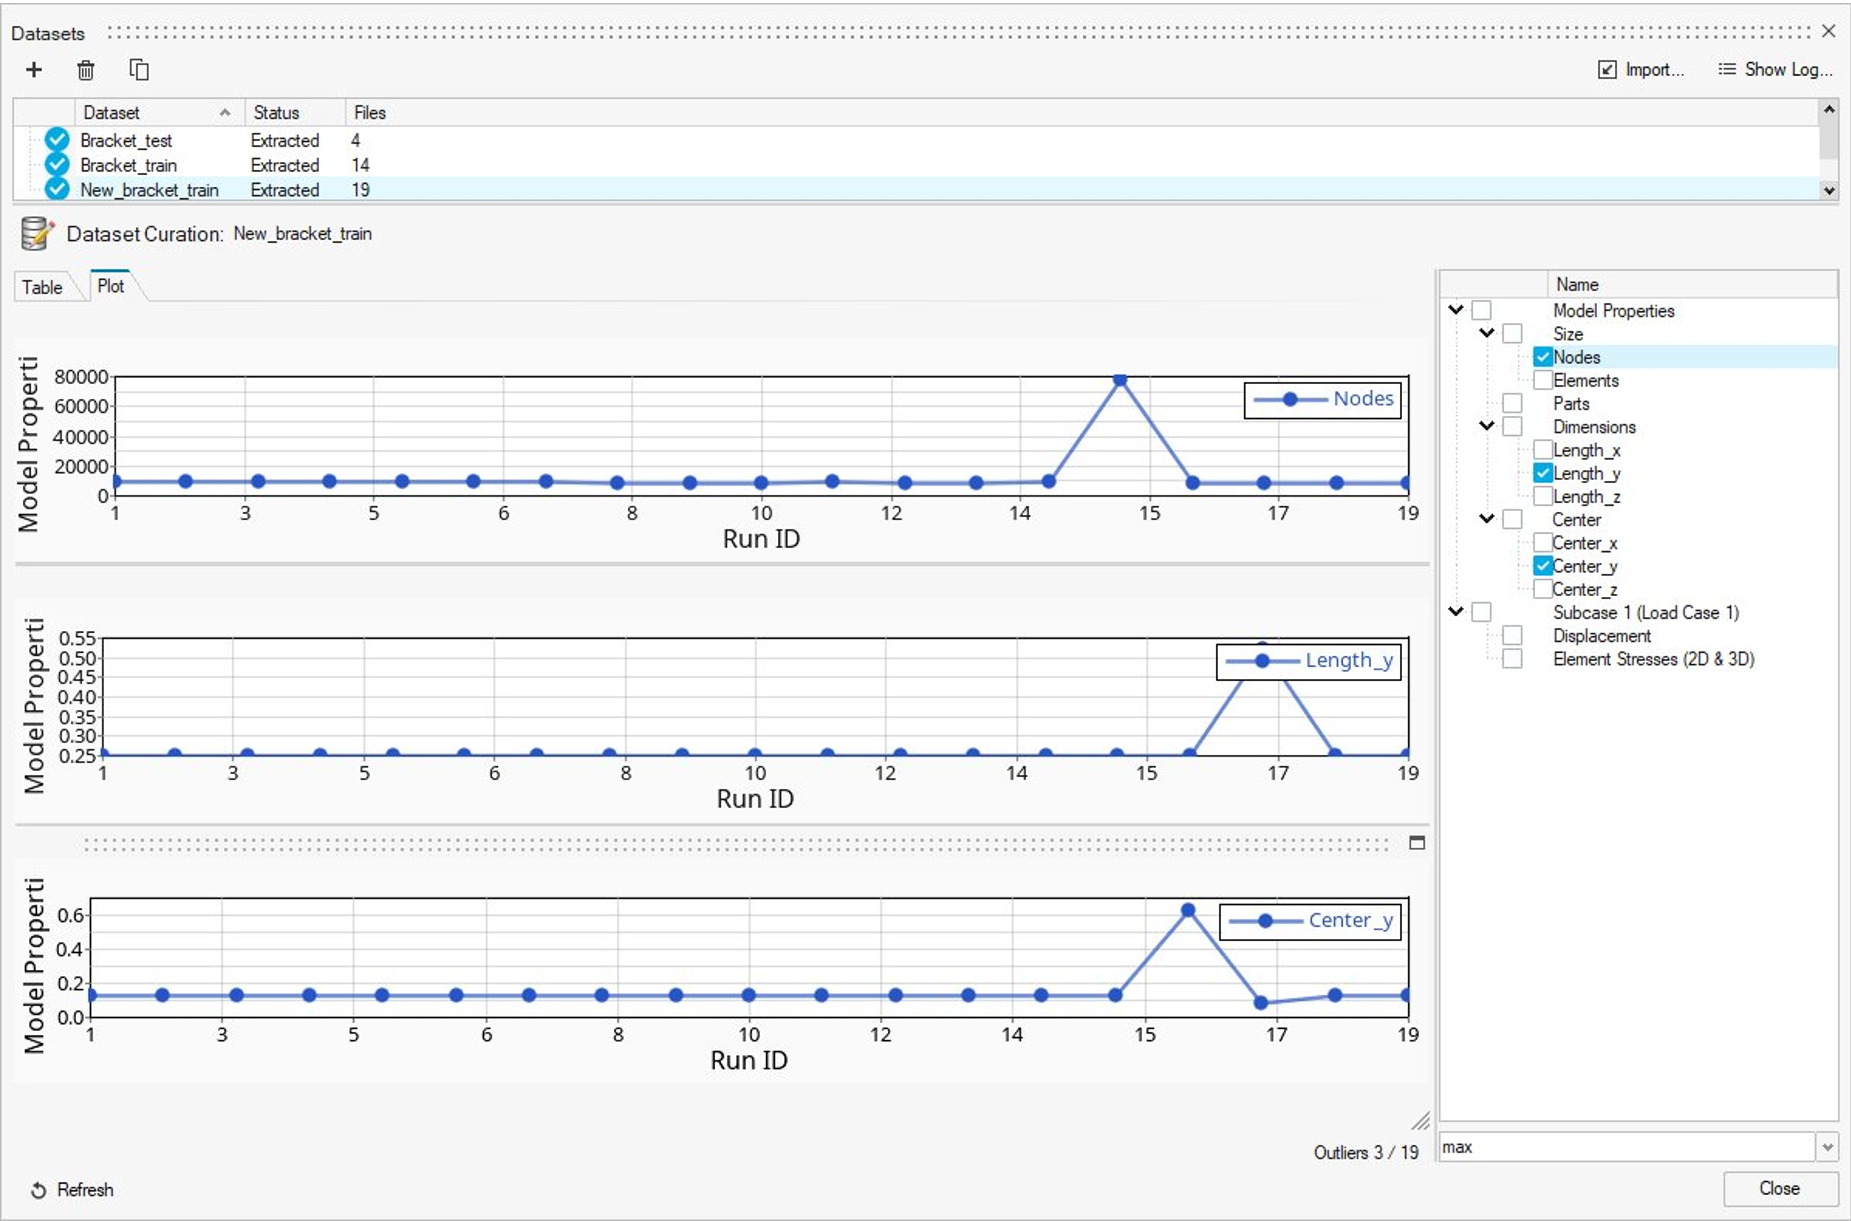Check the Elements checkbox
This screenshot has height=1221, width=1851.
(1543, 380)
